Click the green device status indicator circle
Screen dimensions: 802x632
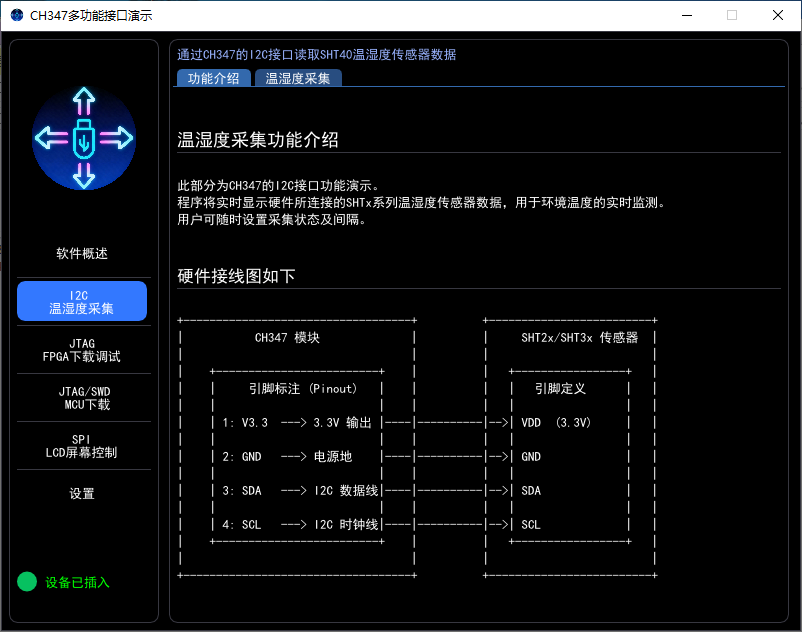click(x=27, y=582)
